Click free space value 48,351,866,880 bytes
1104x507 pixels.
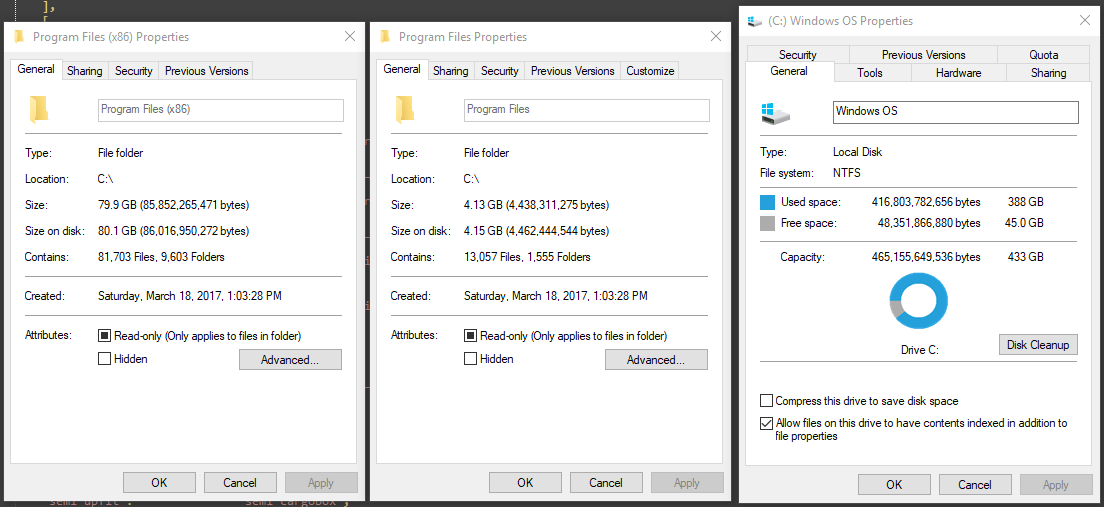coord(929,223)
